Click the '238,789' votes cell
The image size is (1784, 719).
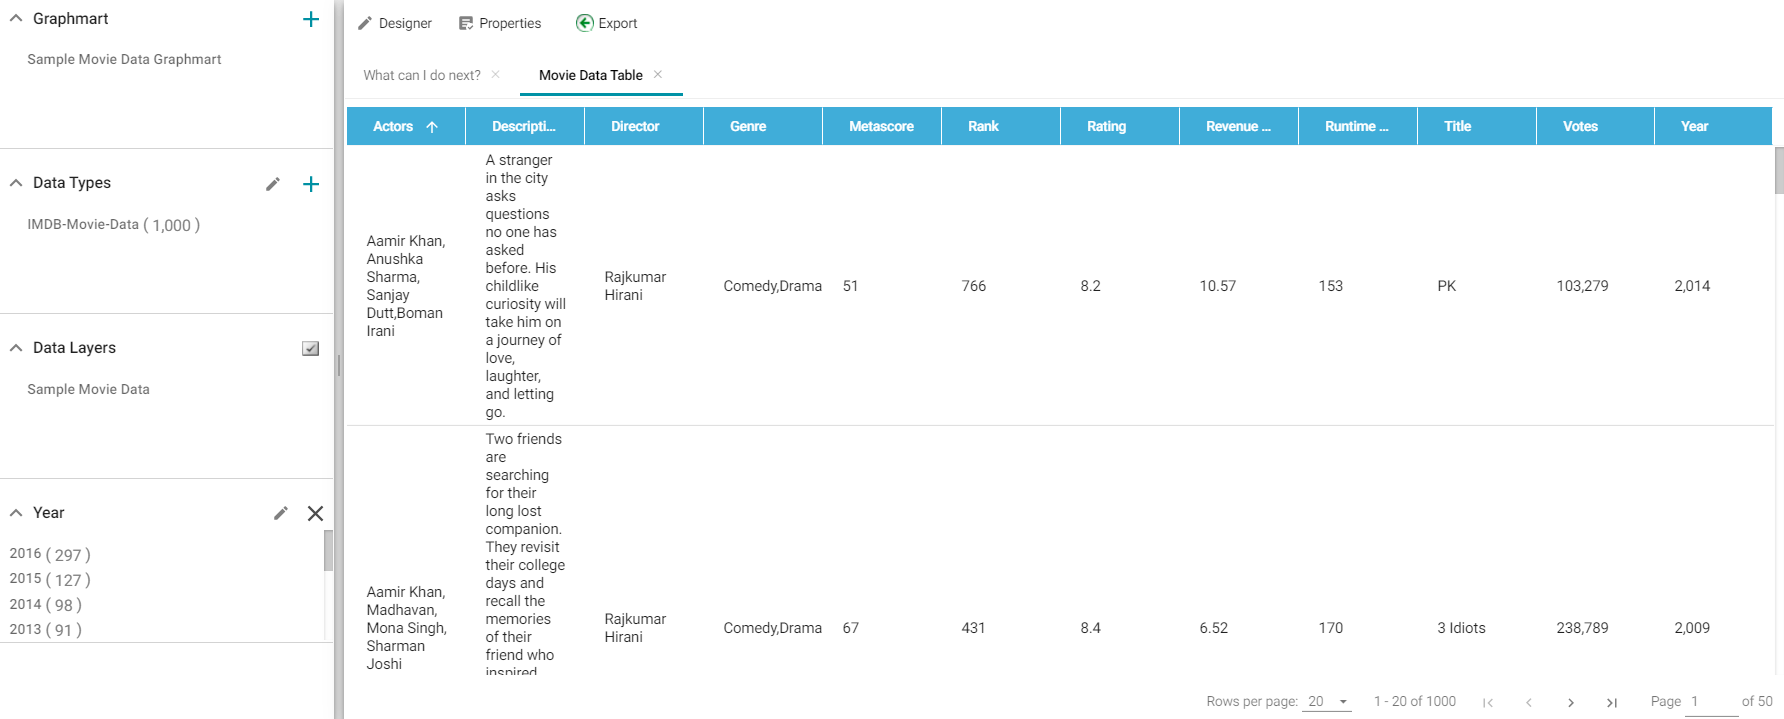[x=1582, y=628]
